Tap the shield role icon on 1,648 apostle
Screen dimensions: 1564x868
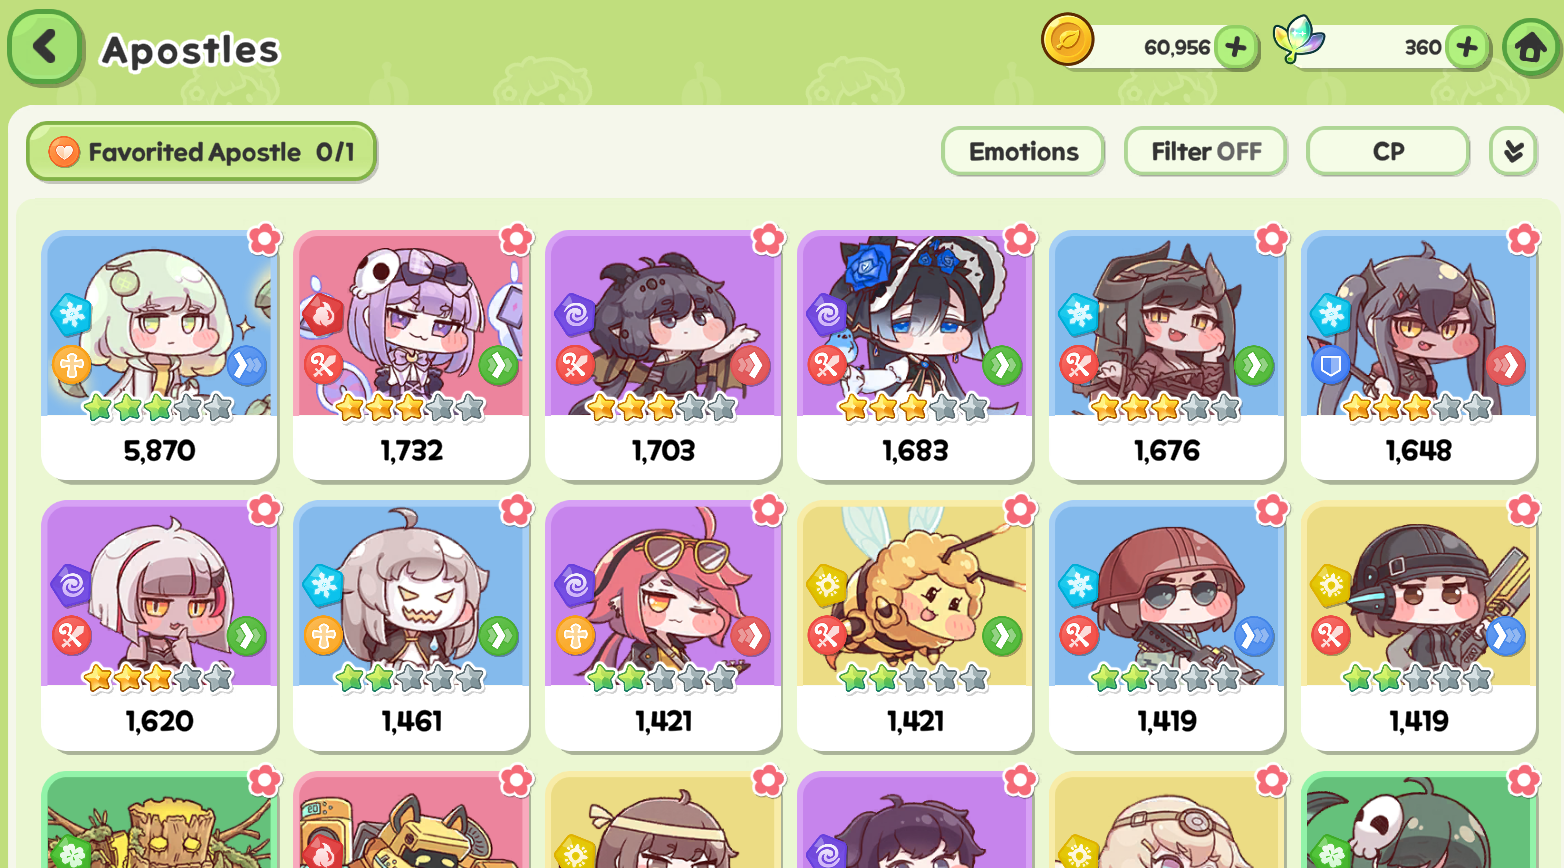(x=1331, y=366)
